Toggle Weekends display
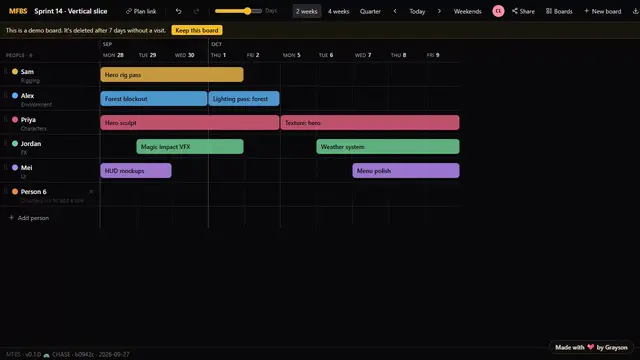This screenshot has width=640, height=360. (x=467, y=11)
